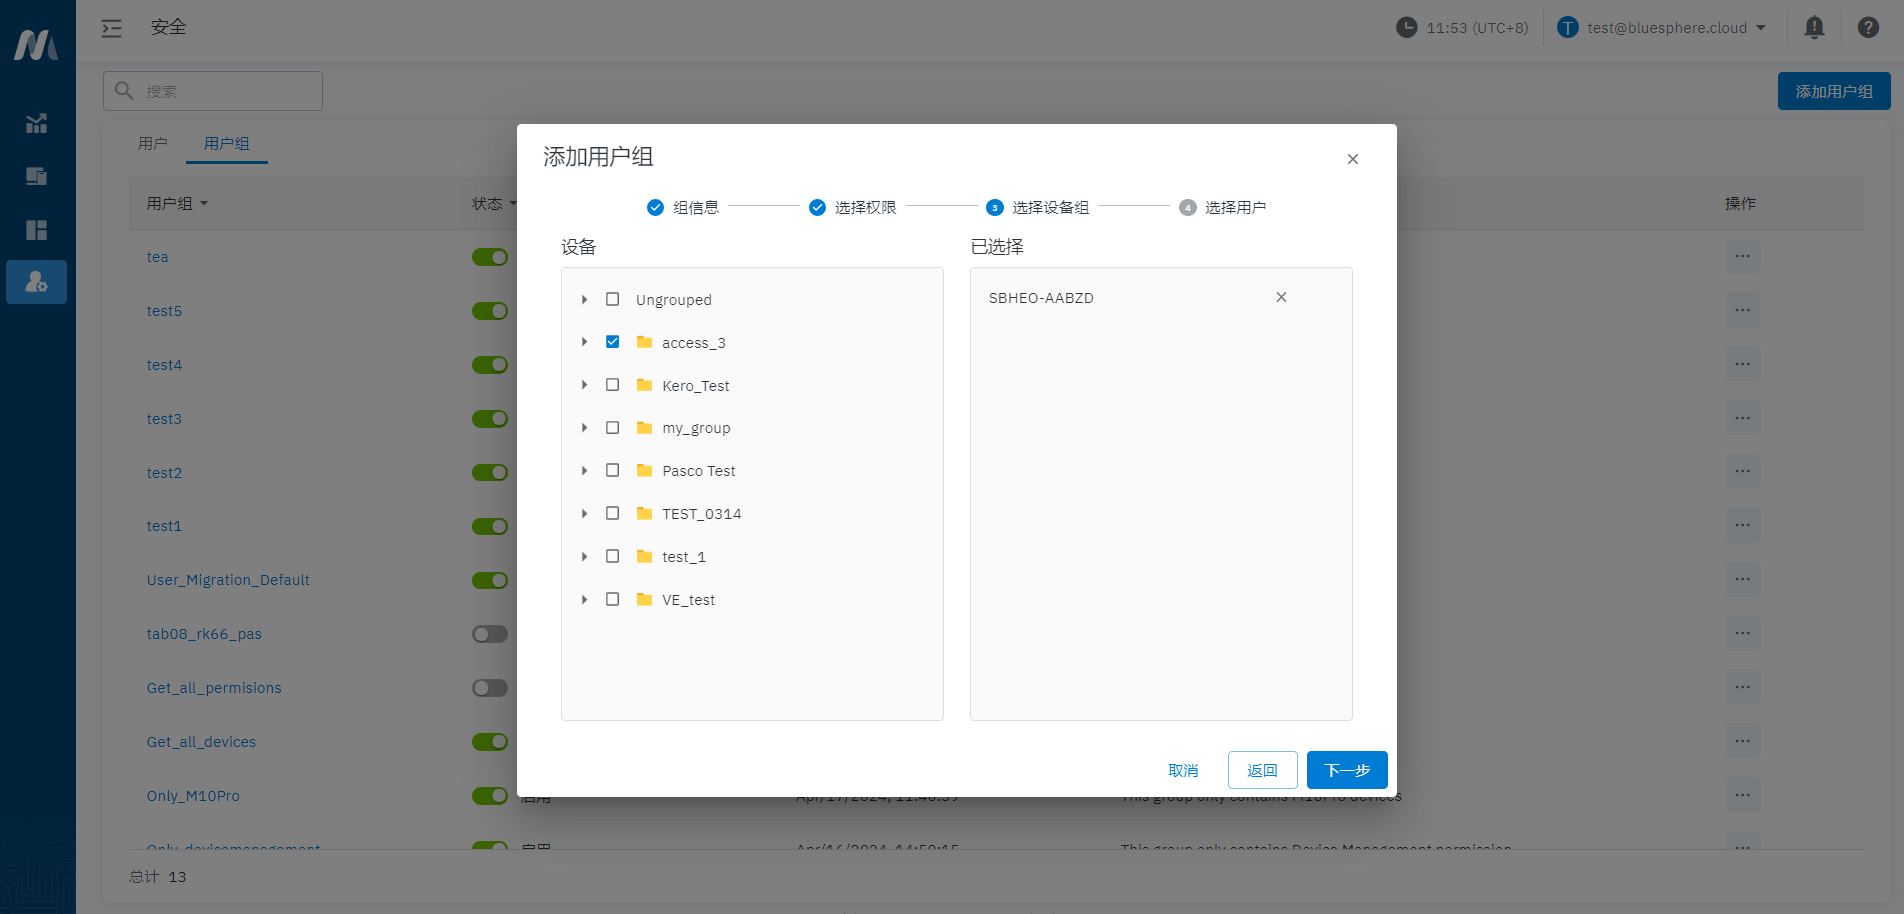Open the actions menu for group tea
1904x914 pixels.
click(1743, 256)
